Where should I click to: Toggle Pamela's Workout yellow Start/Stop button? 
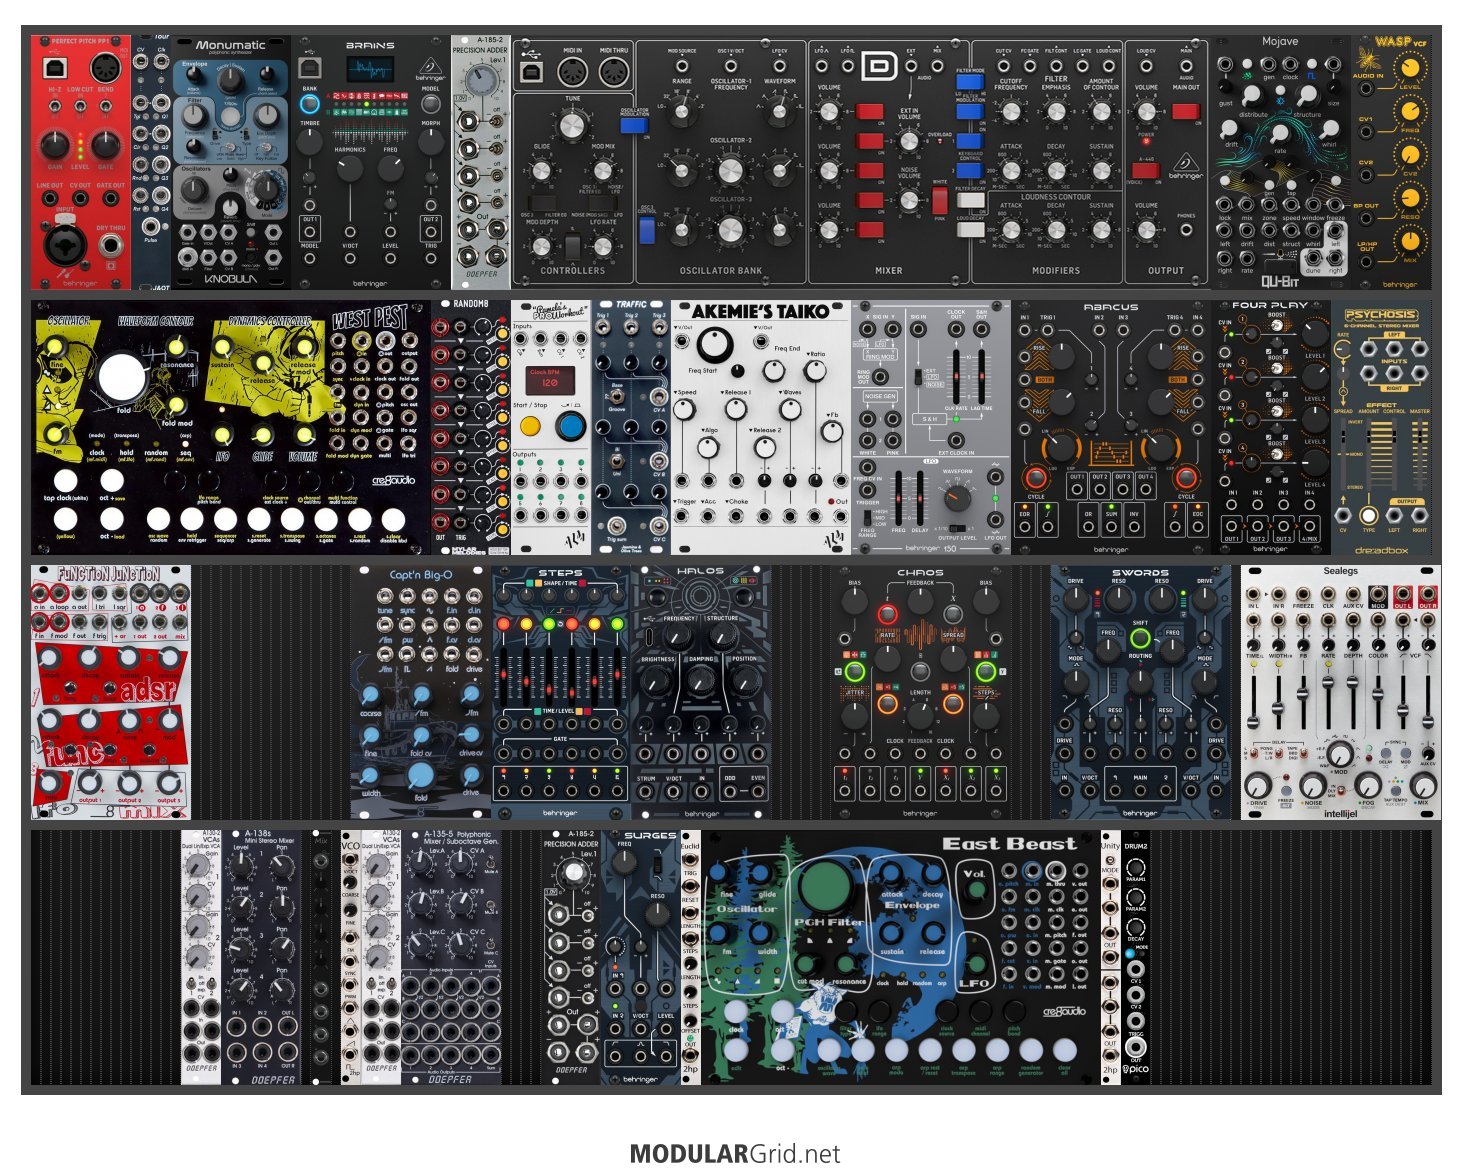point(529,426)
